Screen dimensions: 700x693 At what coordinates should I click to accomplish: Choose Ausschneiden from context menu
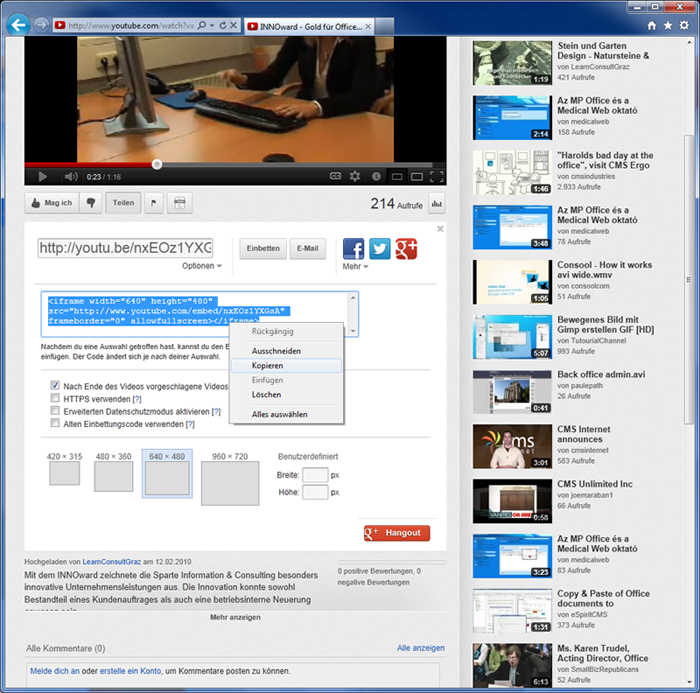(286, 351)
